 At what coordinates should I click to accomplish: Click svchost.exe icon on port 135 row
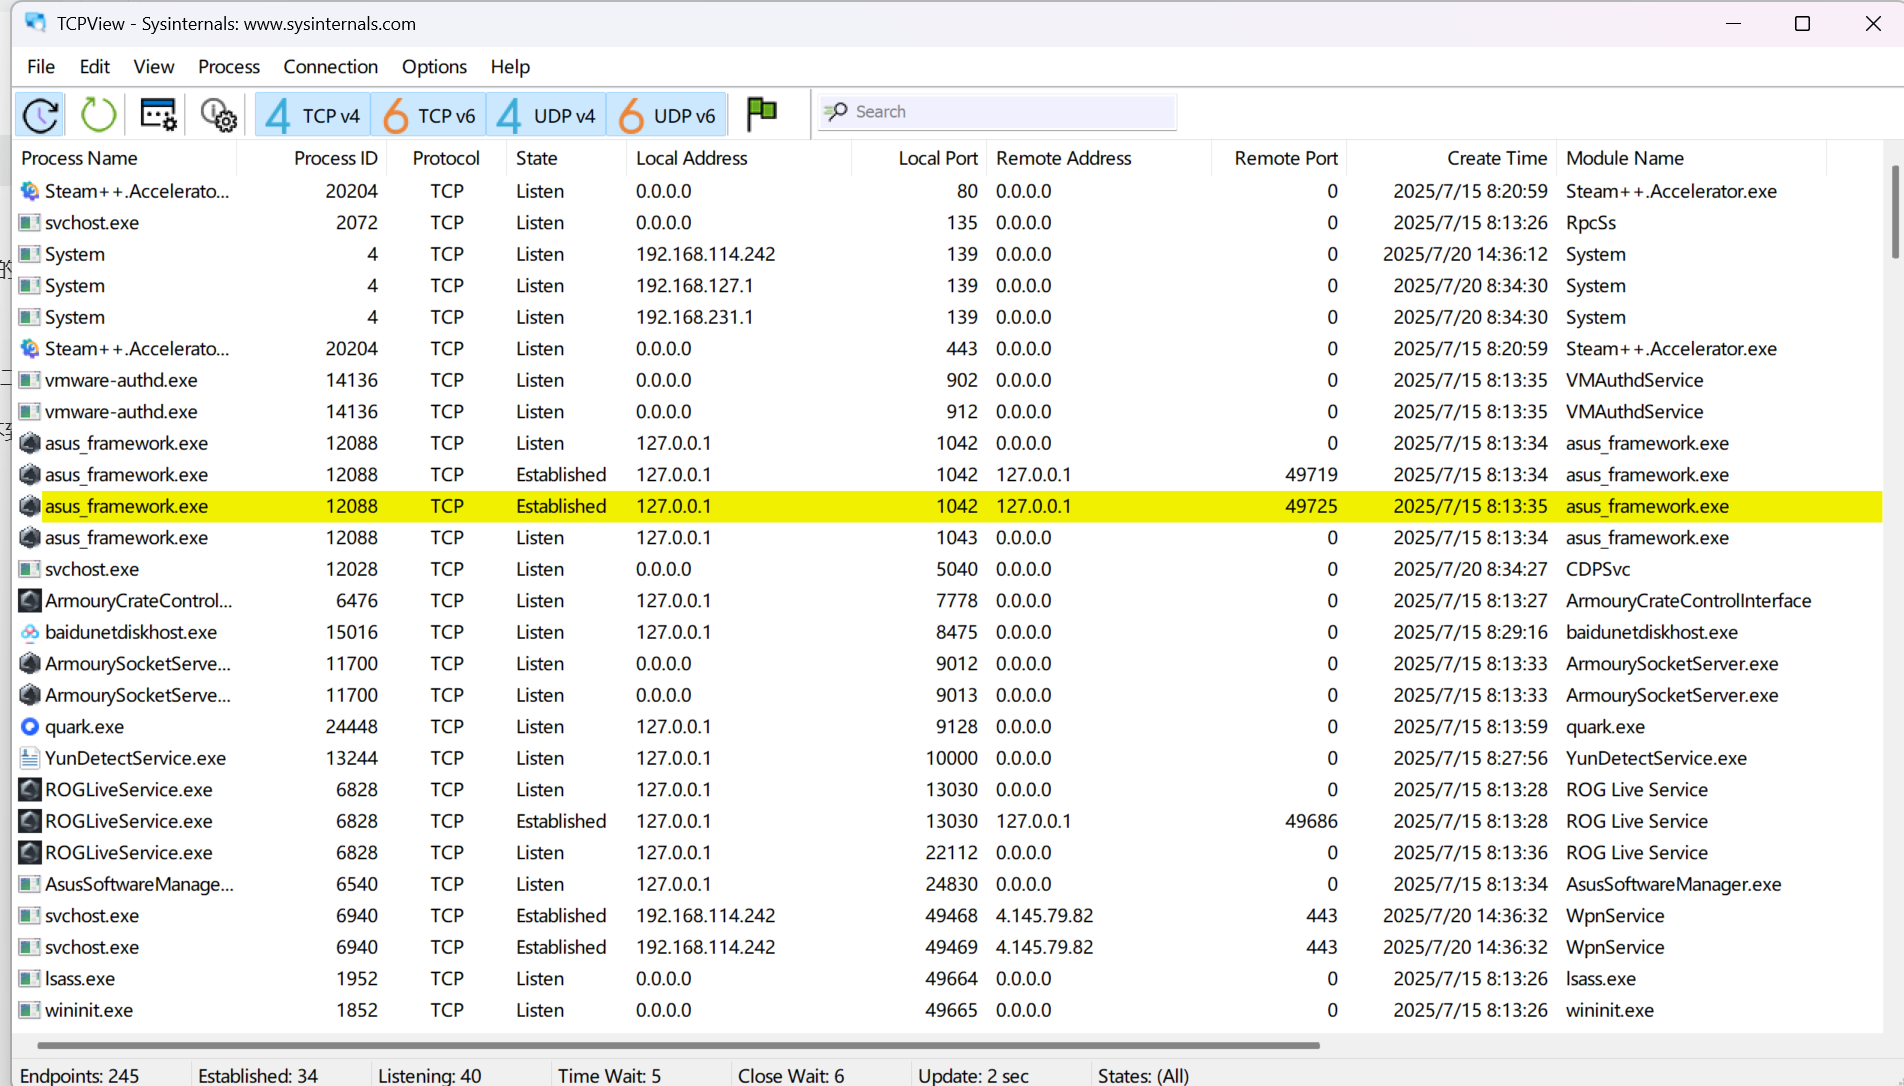[x=30, y=223]
